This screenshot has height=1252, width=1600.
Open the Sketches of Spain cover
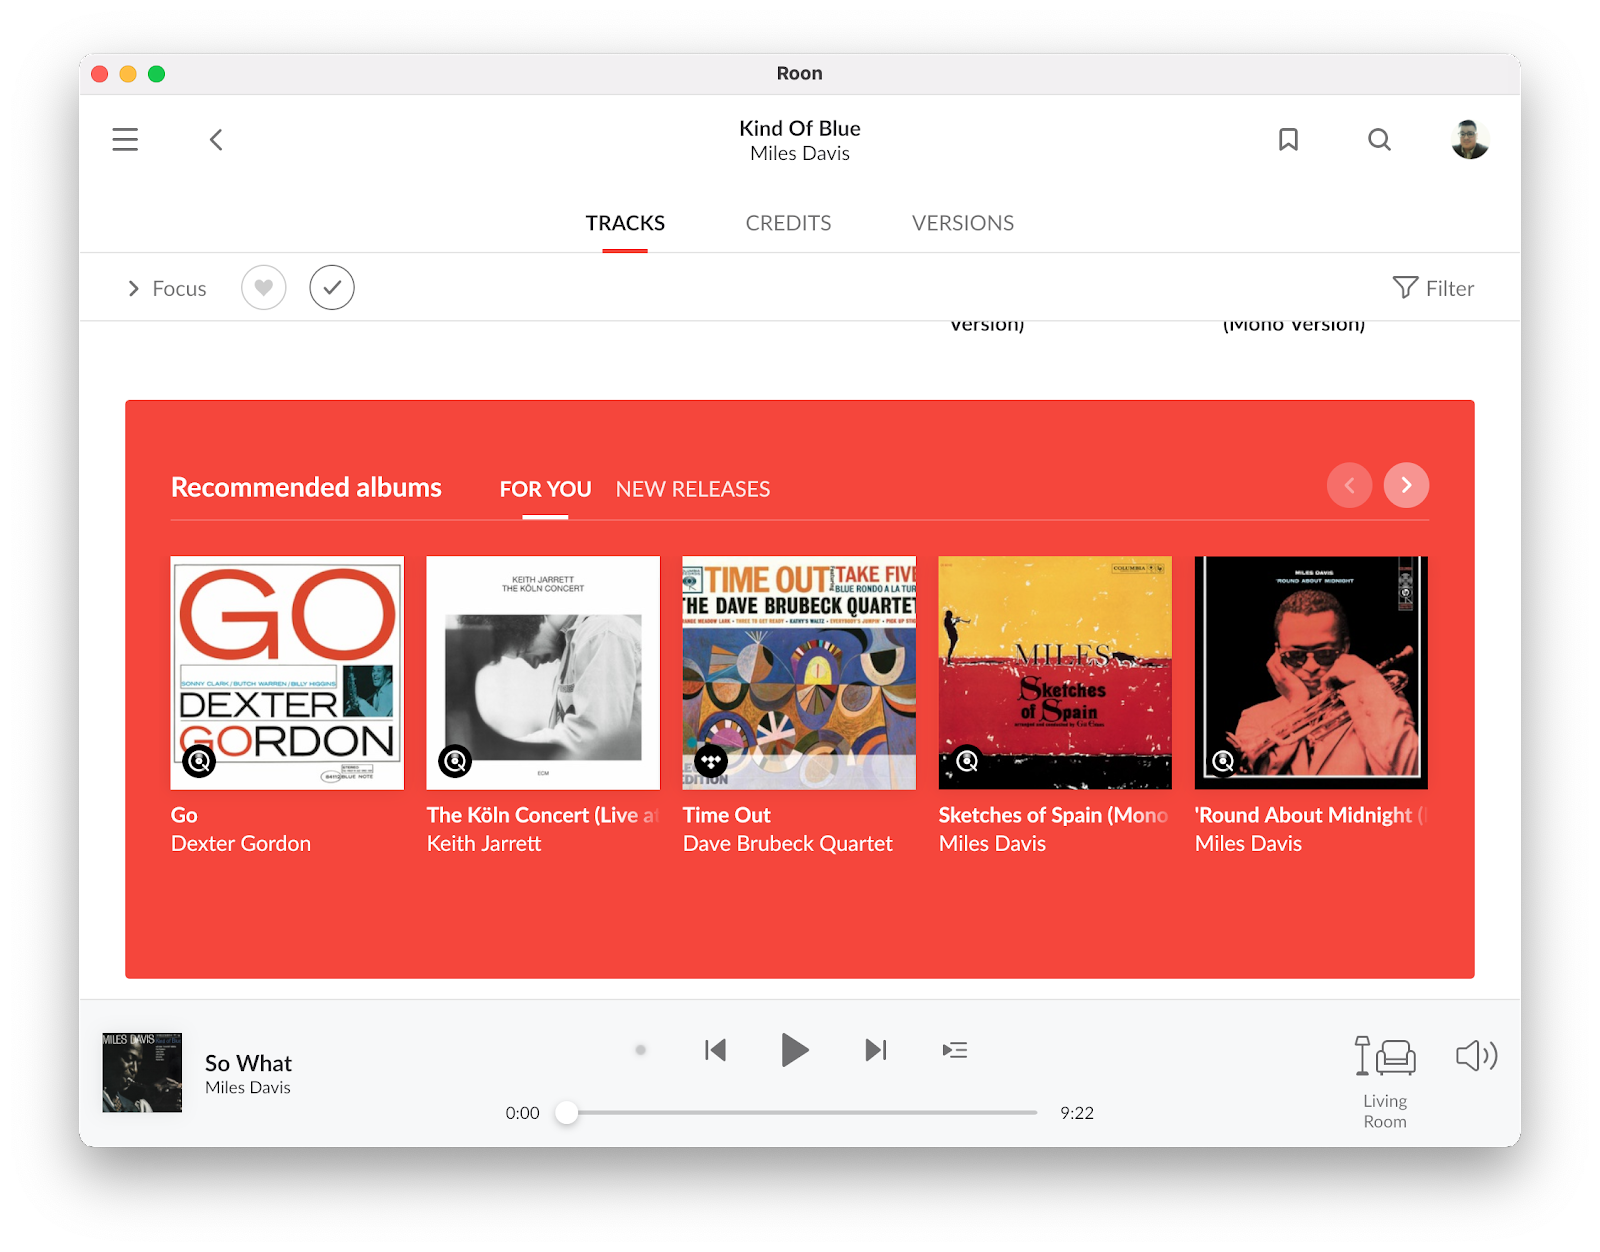coord(1055,673)
